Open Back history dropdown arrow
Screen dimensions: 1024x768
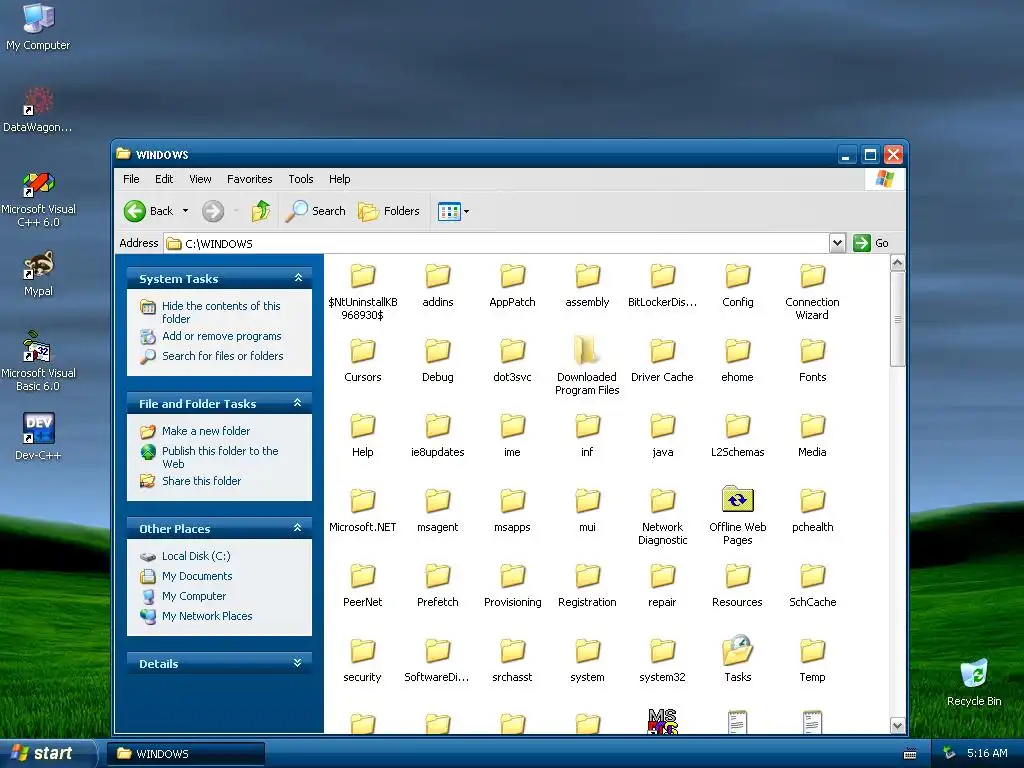(x=185, y=211)
